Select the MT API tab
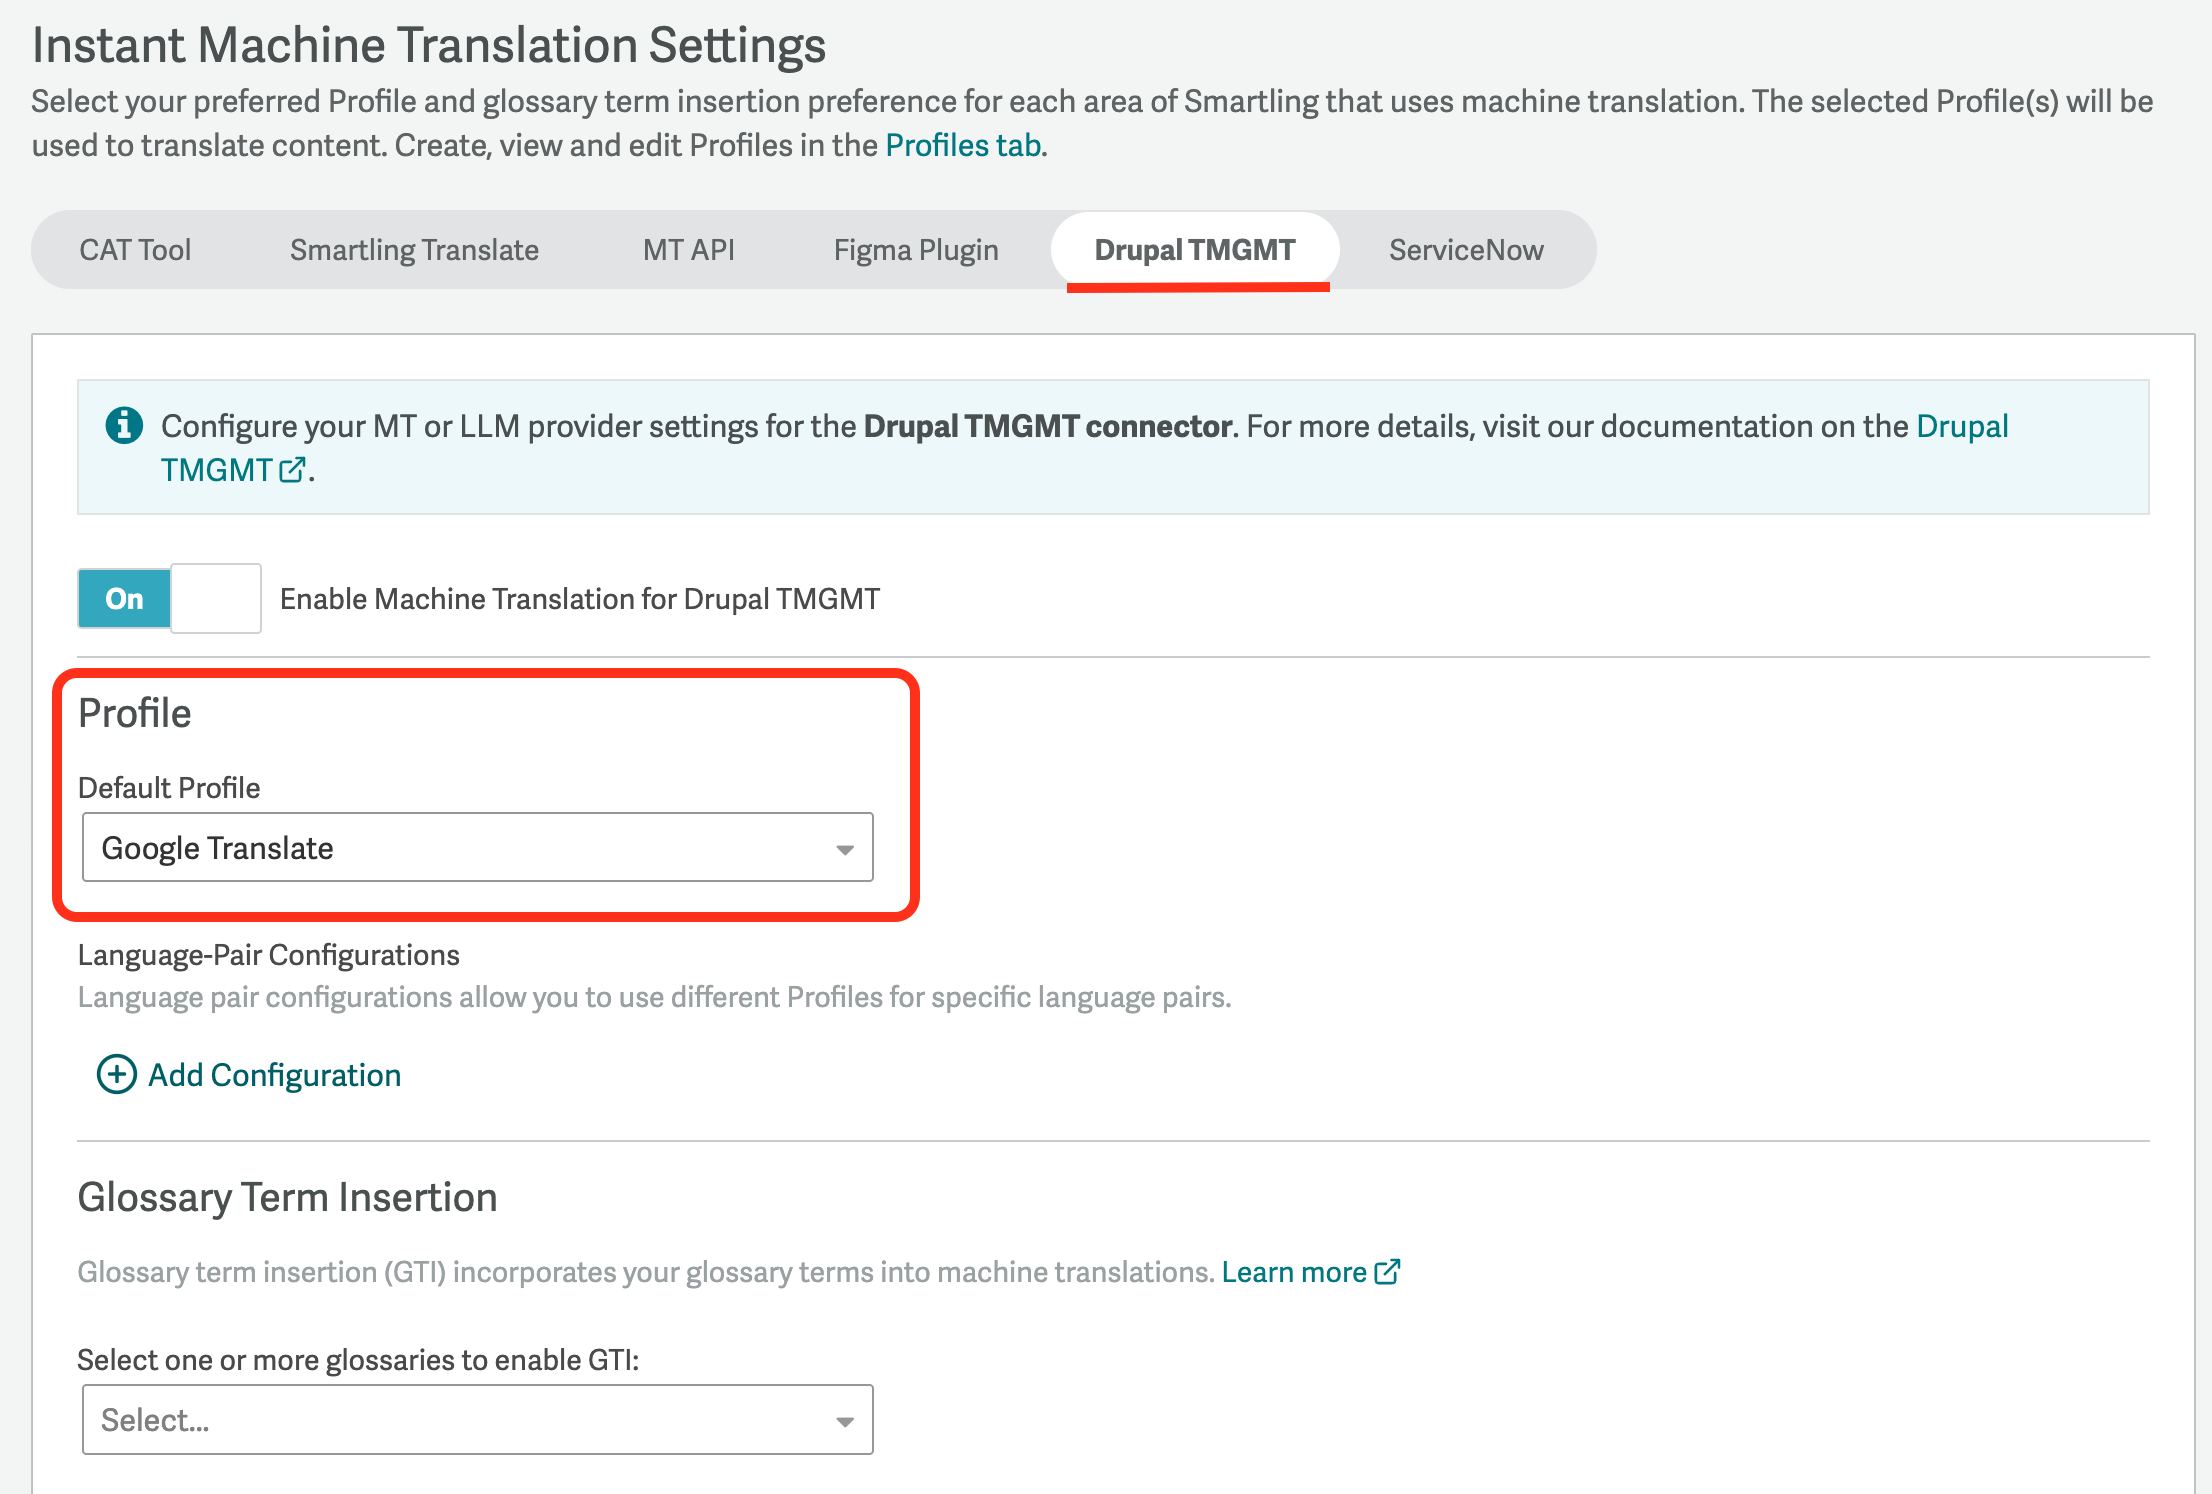 tap(689, 250)
